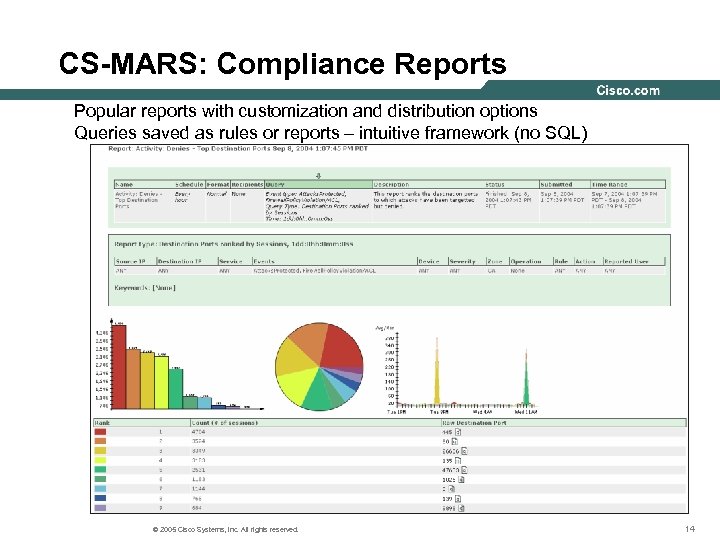
Task: Click the port info icon in the rank 5 row
Action: coord(464,470)
